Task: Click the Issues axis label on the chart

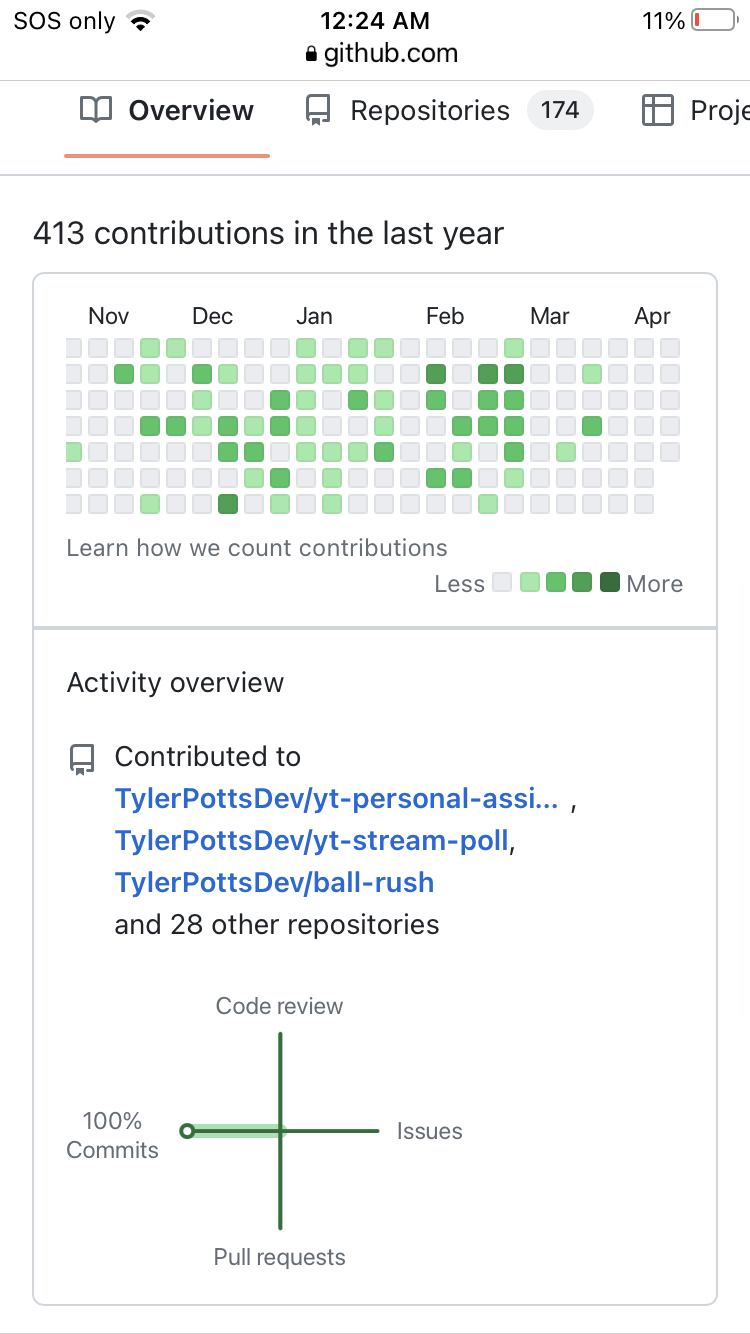Action: pos(429,1131)
